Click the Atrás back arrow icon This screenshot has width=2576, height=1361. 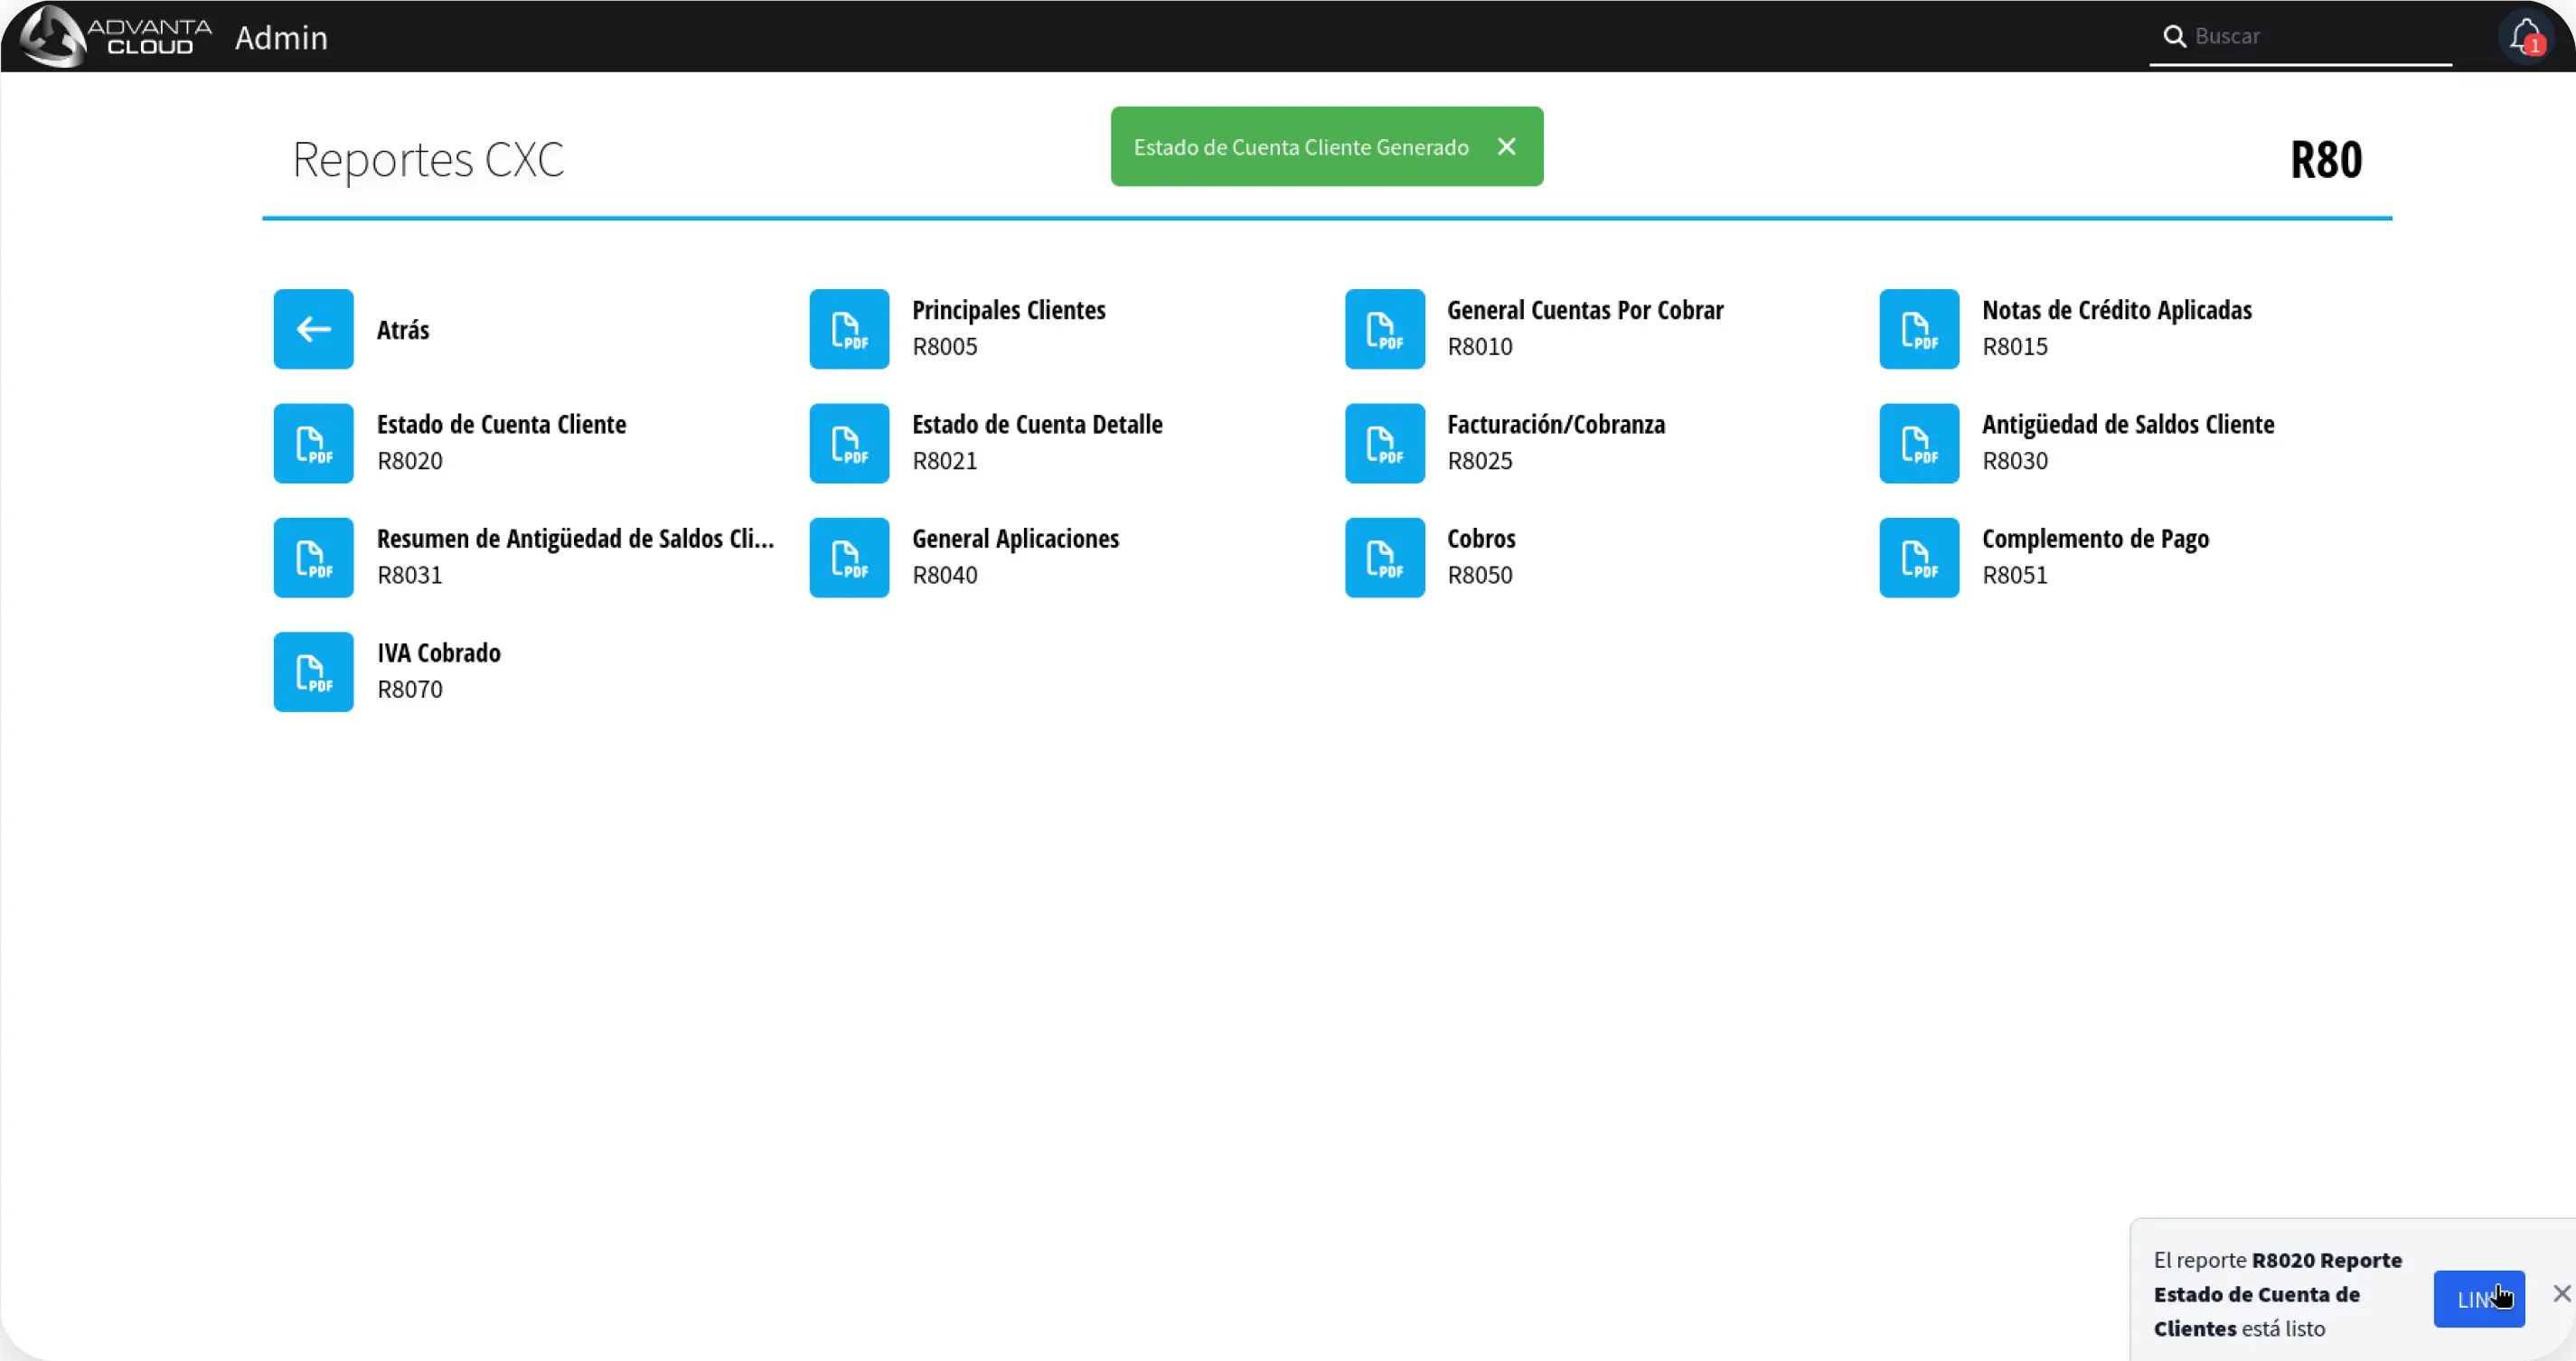click(x=313, y=329)
